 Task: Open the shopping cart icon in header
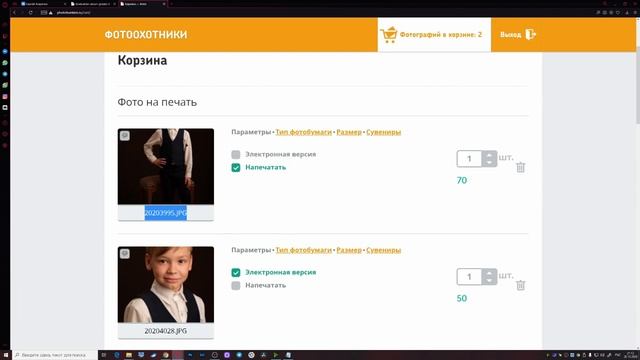(389, 35)
